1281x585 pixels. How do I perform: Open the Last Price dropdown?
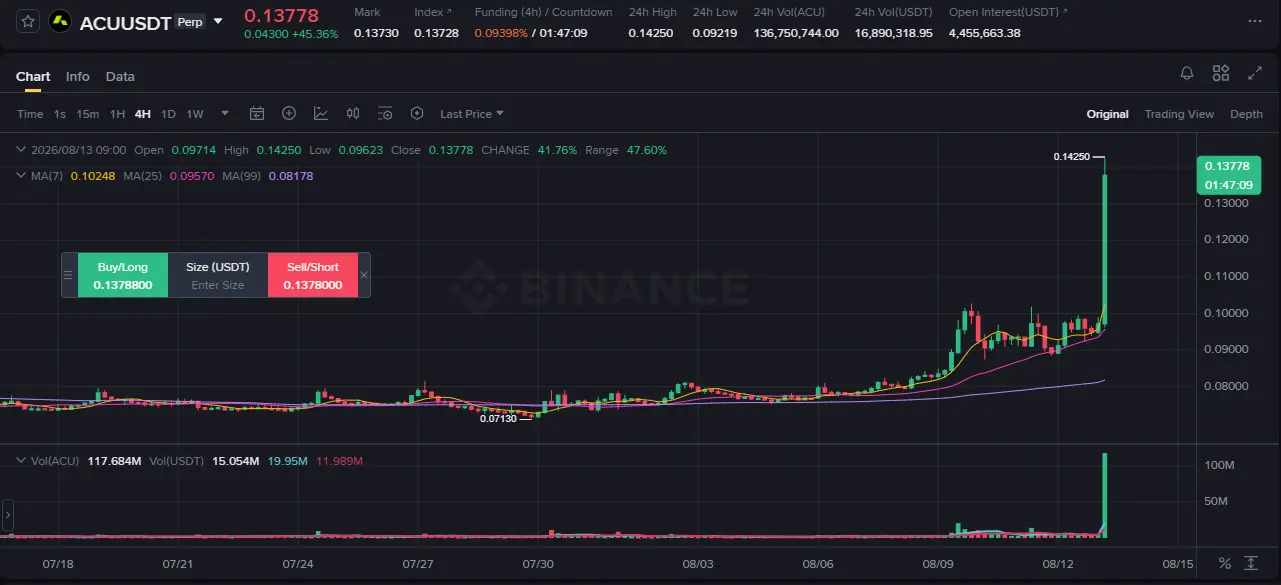(472, 114)
